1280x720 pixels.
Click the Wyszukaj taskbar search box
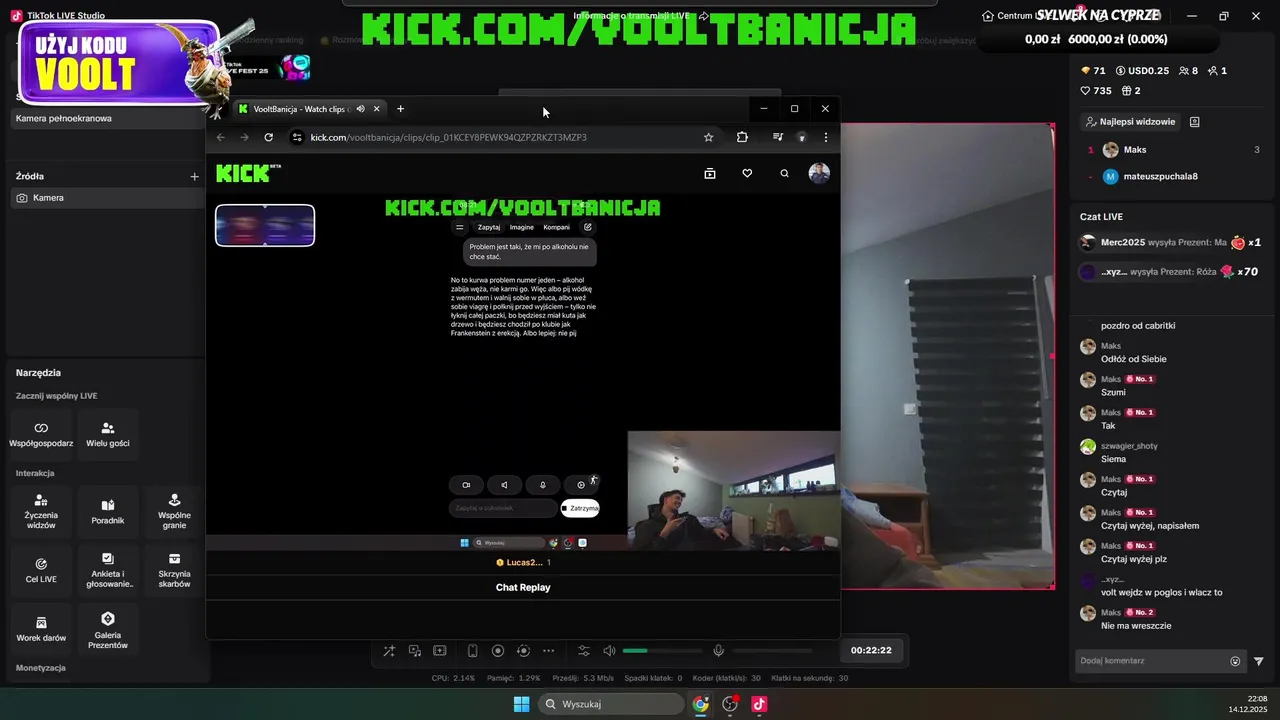pos(612,704)
